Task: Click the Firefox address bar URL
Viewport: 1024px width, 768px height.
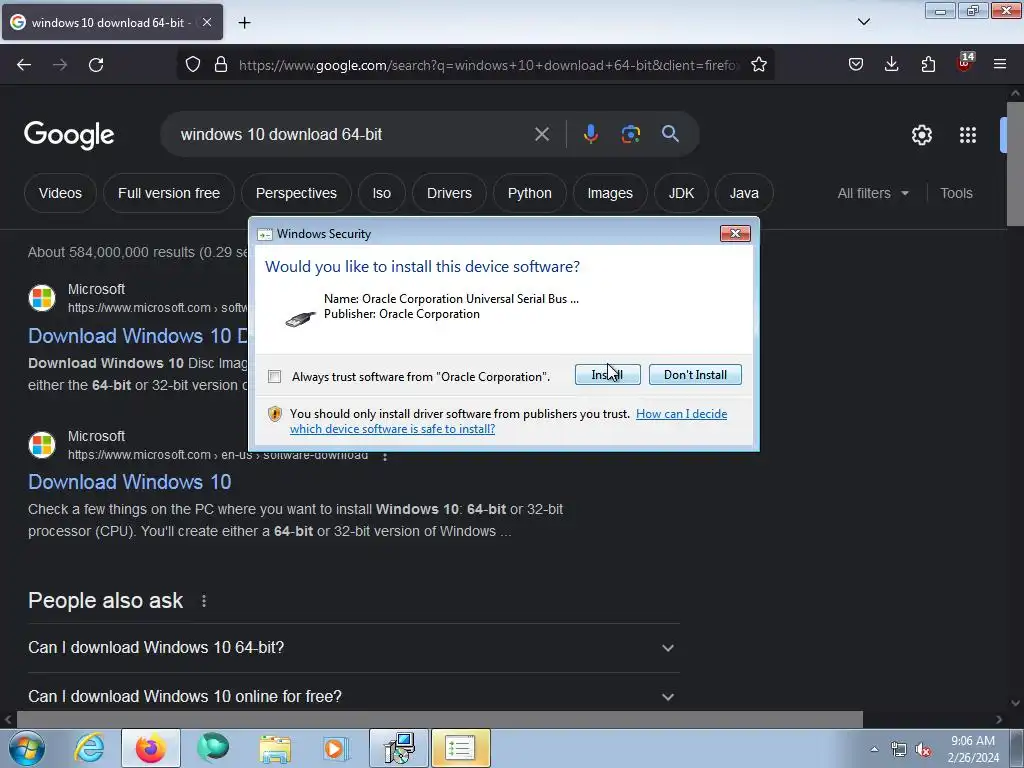Action: point(488,65)
